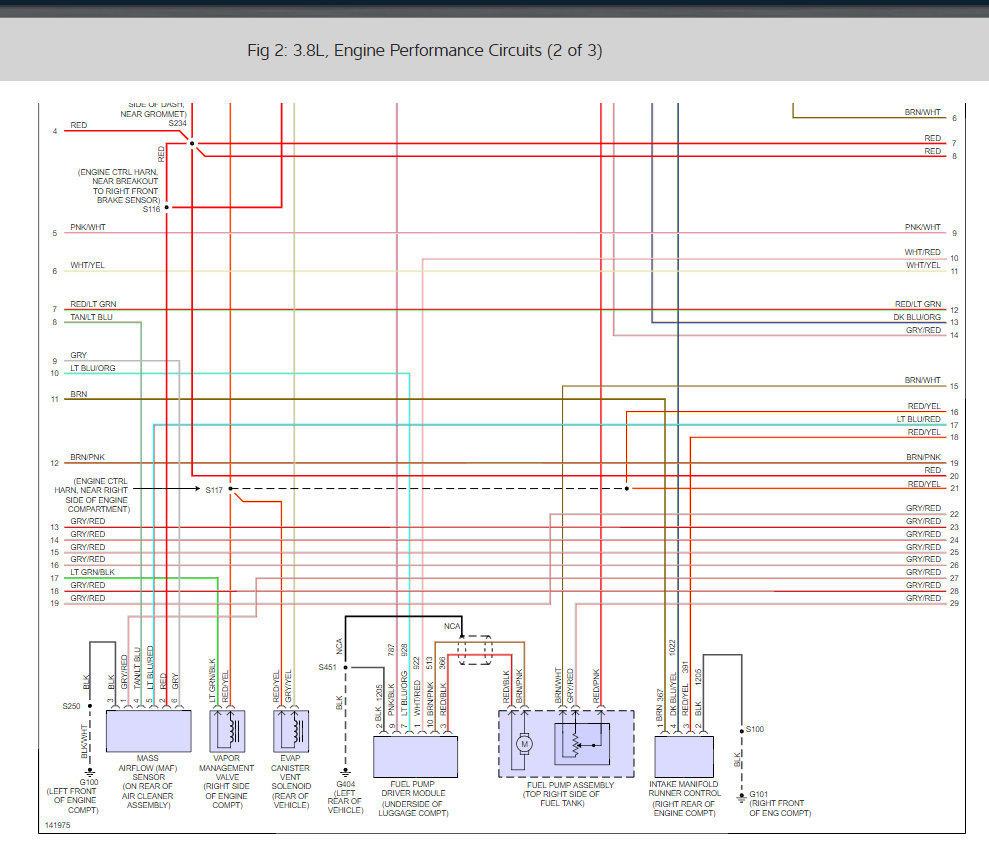This screenshot has height=858, width=989.
Task: Click the S234 splice dot
Action: click(192, 143)
